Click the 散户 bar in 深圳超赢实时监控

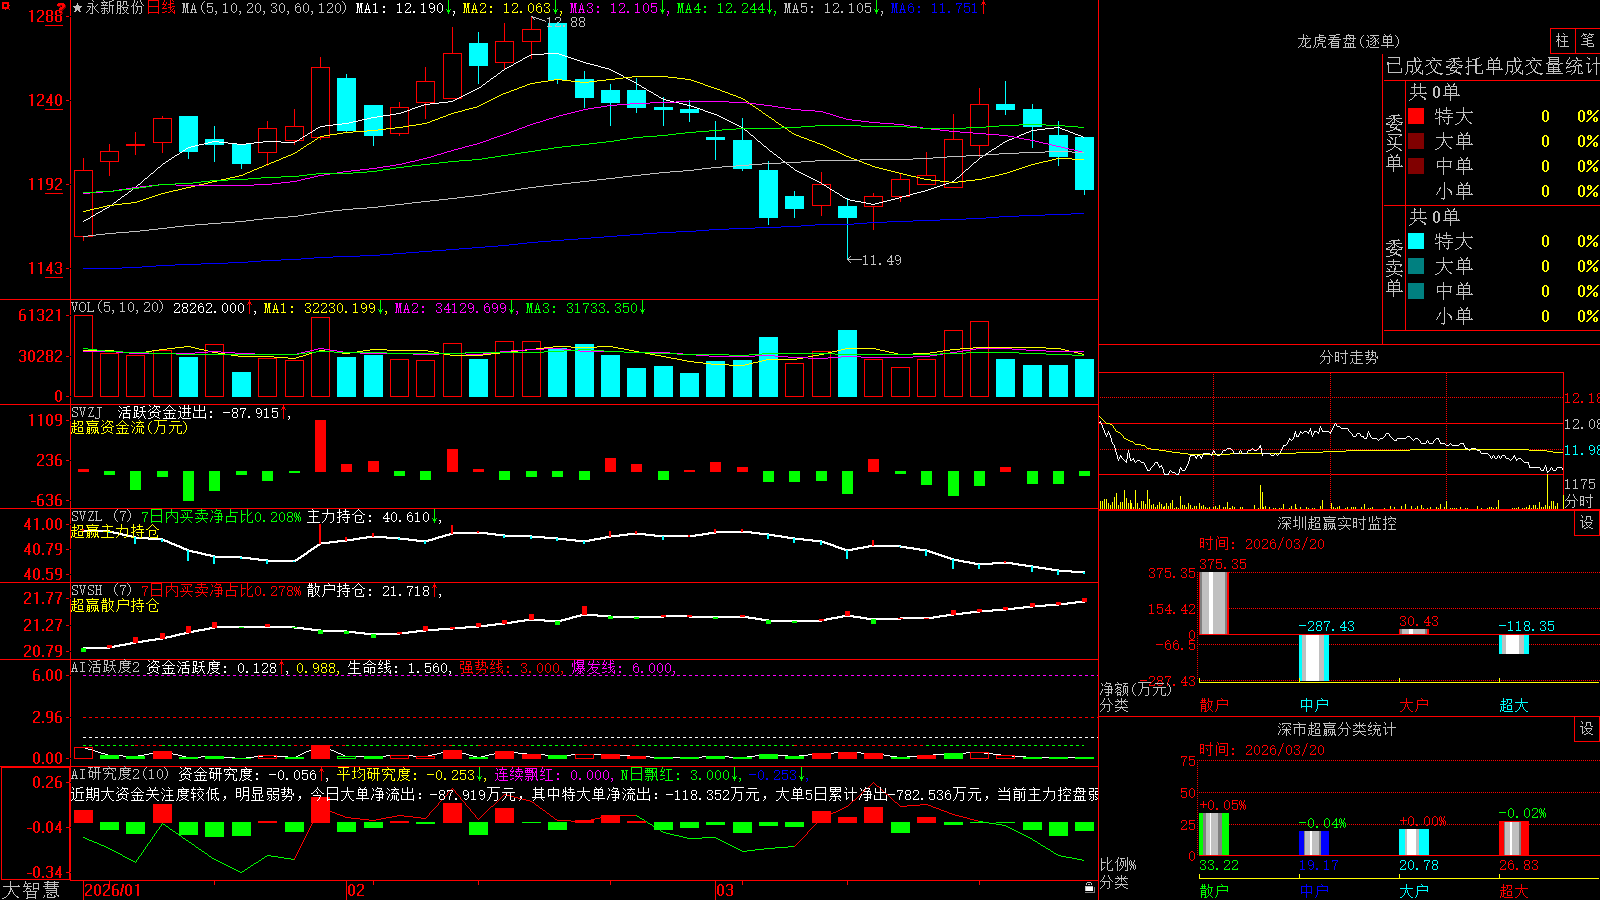(1214, 603)
